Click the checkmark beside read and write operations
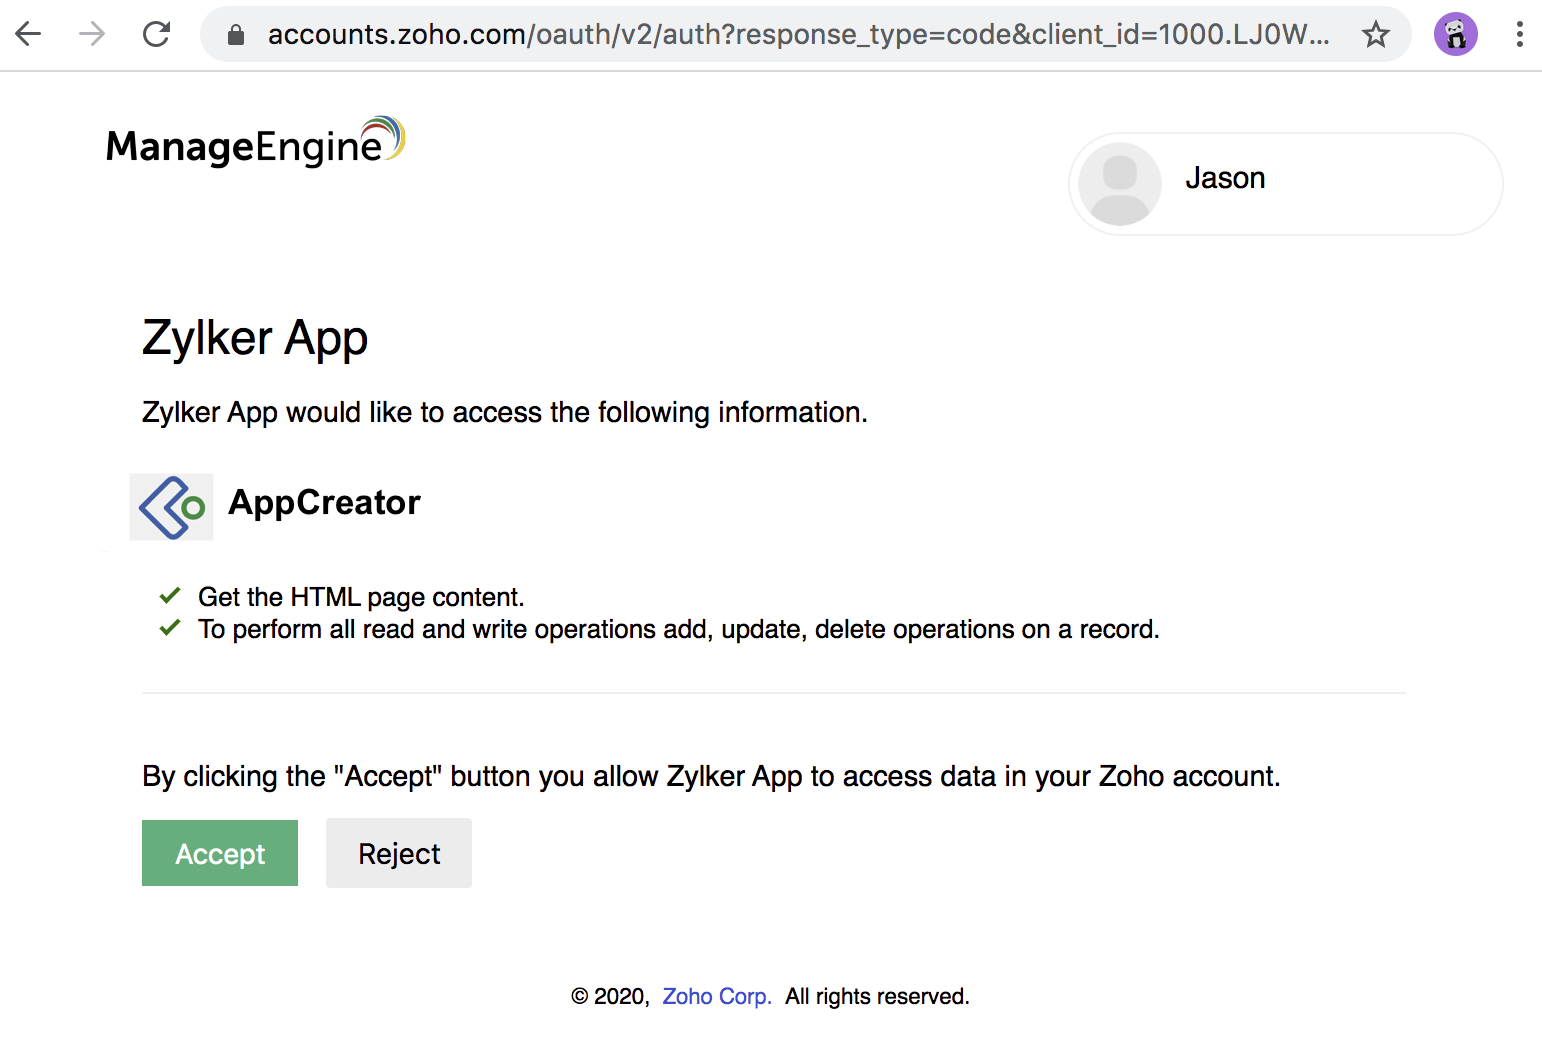Viewport: 1542px width, 1044px height. [x=170, y=628]
